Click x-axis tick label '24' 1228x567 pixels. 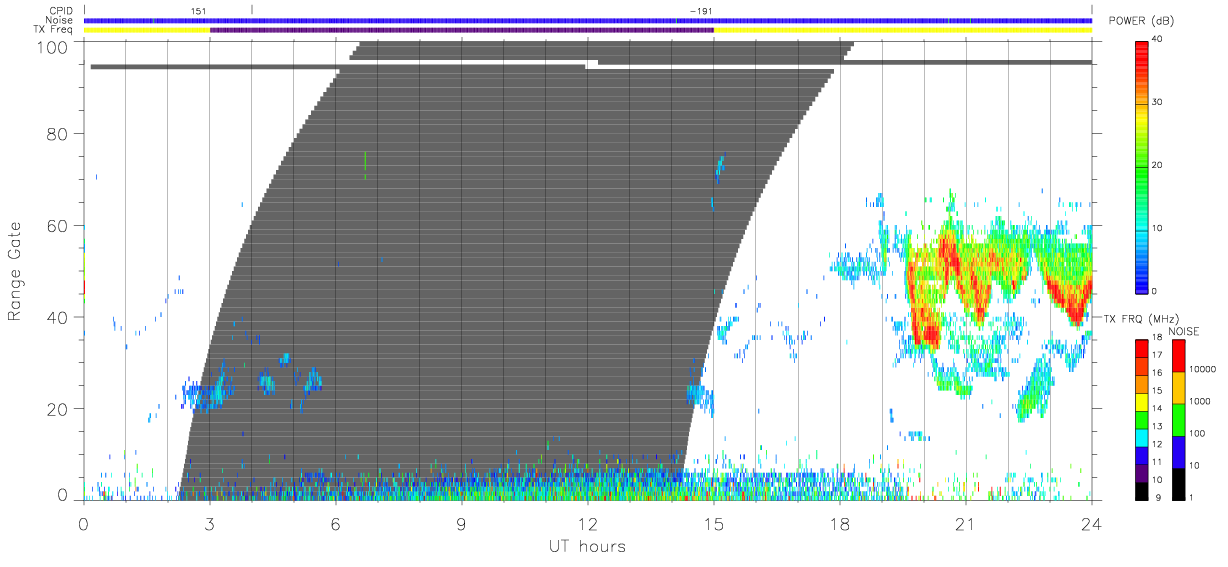point(1091,523)
